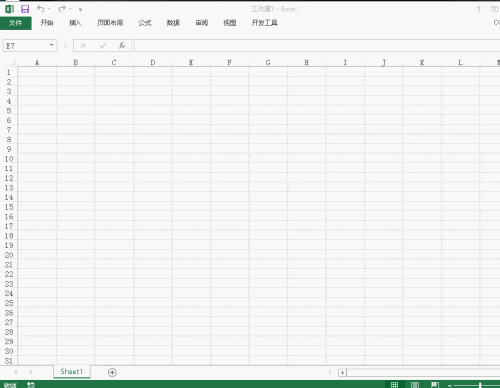Viewport: 500px width, 388px height.
Task: Switch to Page Break Preview icon
Action: click(x=435, y=385)
